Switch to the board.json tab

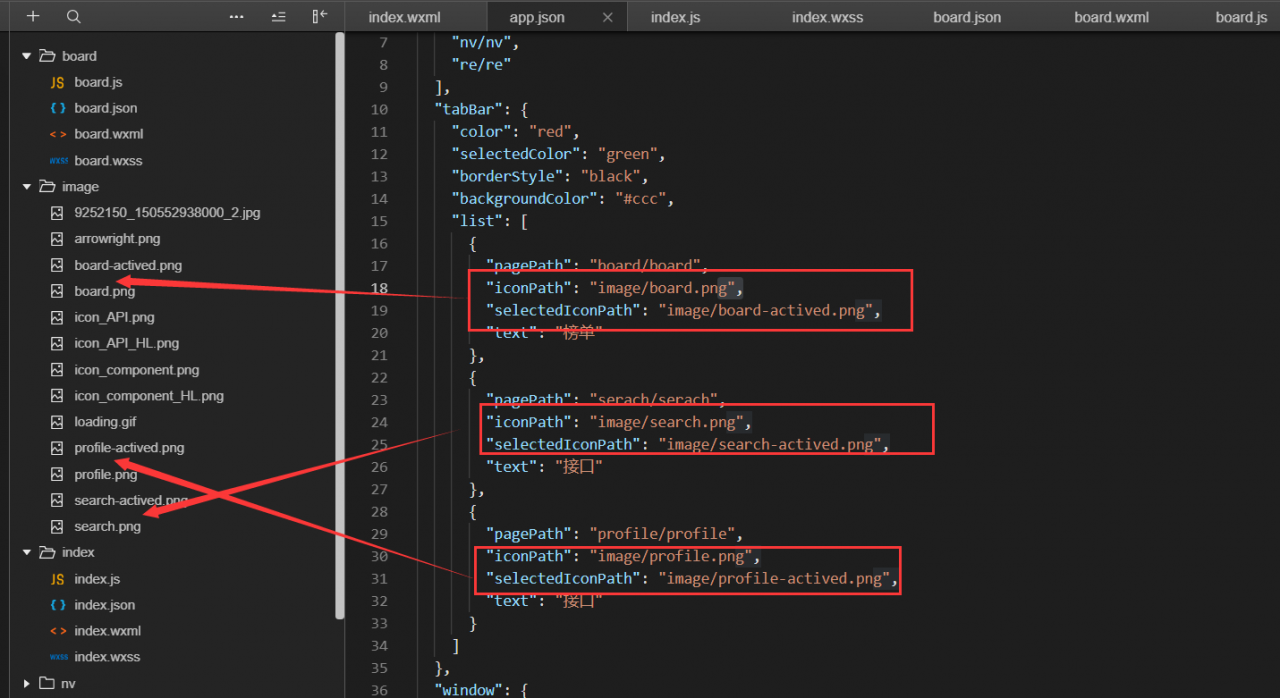coord(967,17)
